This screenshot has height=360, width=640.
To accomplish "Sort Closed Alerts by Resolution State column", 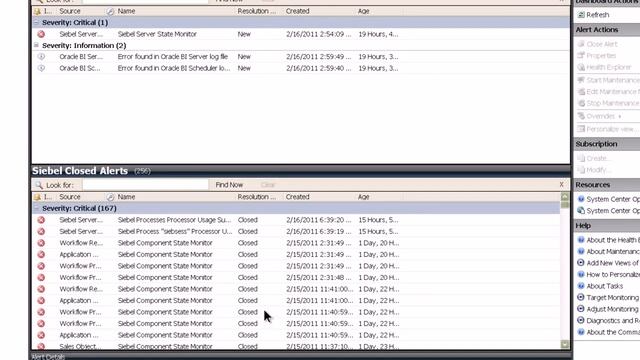I will click(x=258, y=197).
